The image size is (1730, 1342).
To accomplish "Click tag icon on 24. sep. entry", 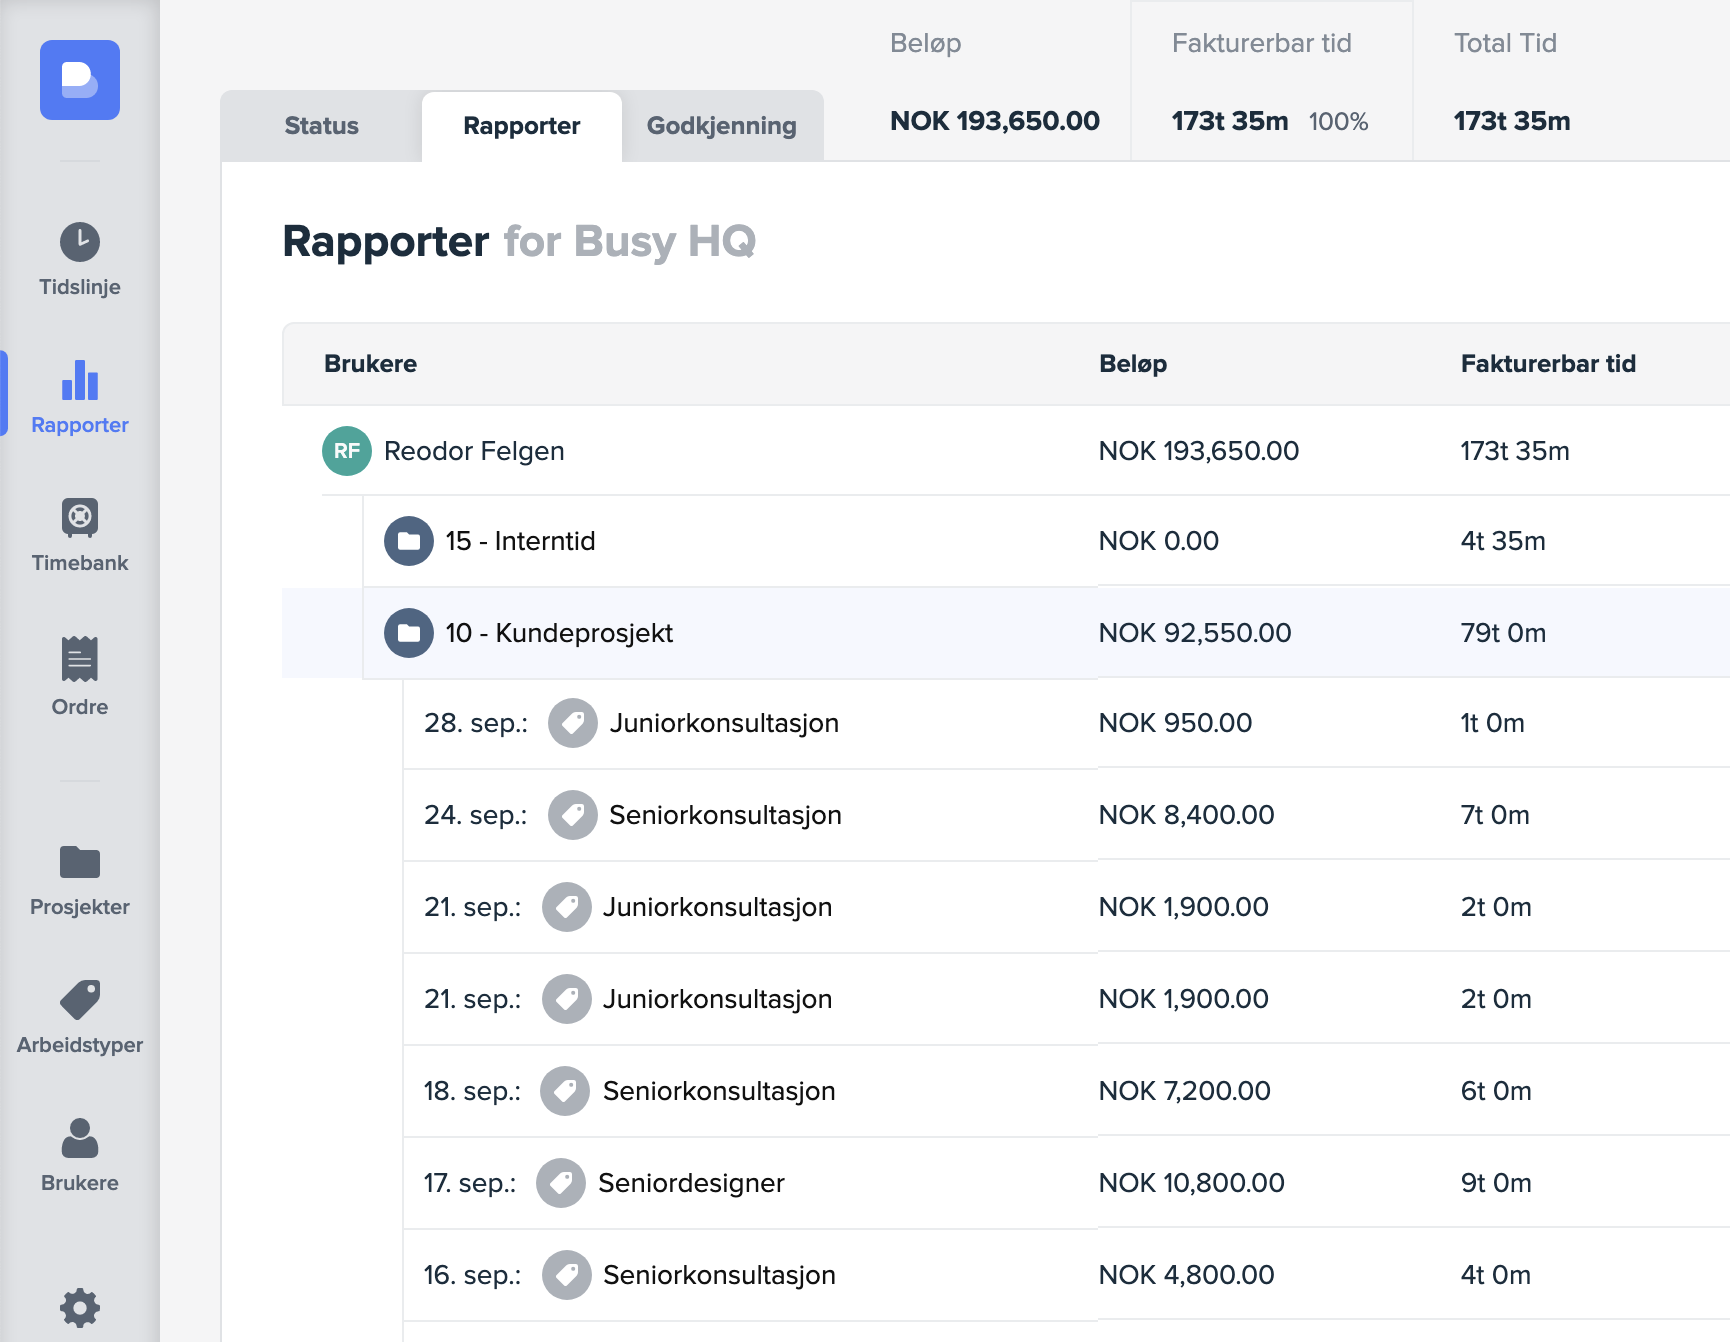I will pos(573,815).
